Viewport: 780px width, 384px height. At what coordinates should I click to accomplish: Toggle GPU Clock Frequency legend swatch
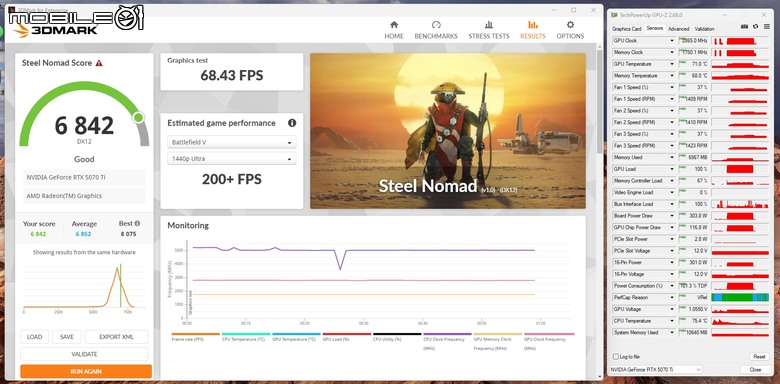(x=549, y=334)
